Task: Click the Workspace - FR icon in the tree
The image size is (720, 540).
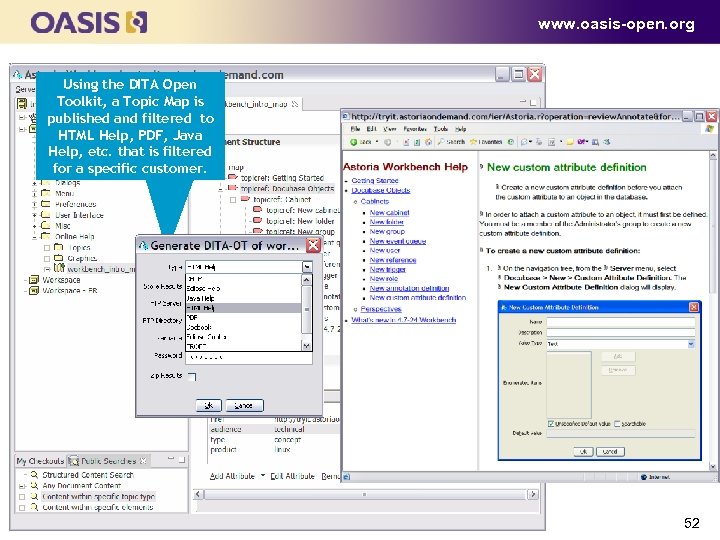Action: tap(34, 291)
